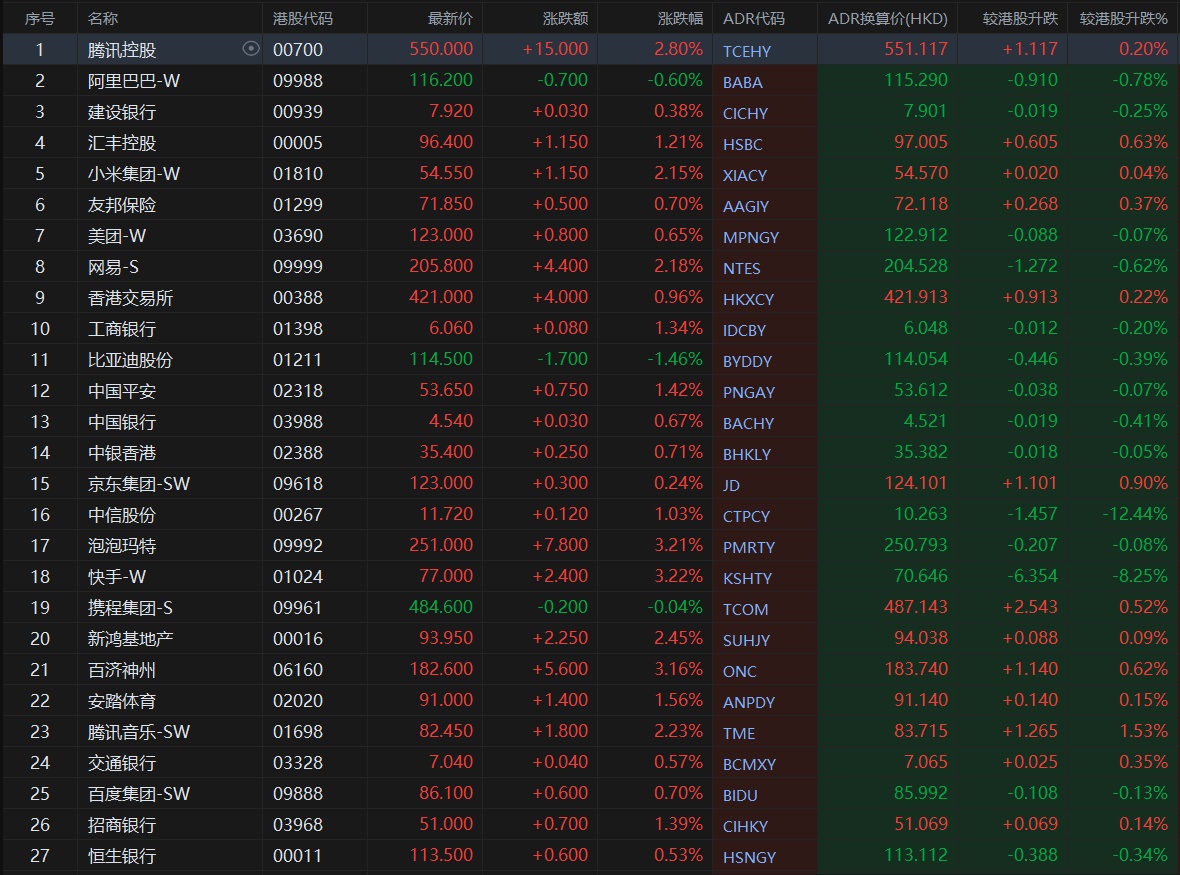Select the 招商银行 row
The image size is (1180, 875).
point(122,824)
